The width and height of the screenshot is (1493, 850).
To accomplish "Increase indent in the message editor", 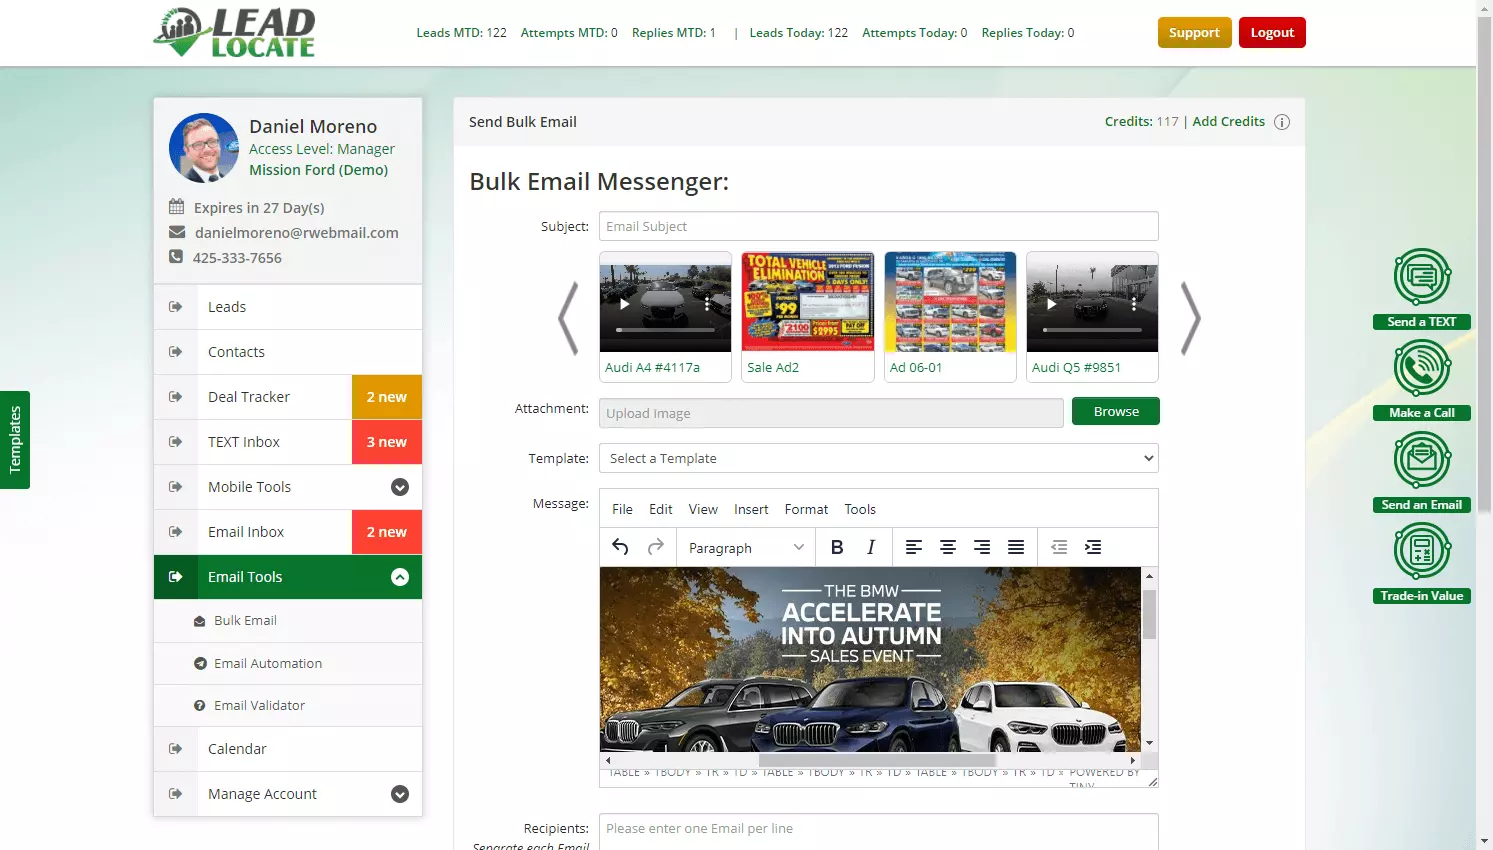I will click(1093, 547).
